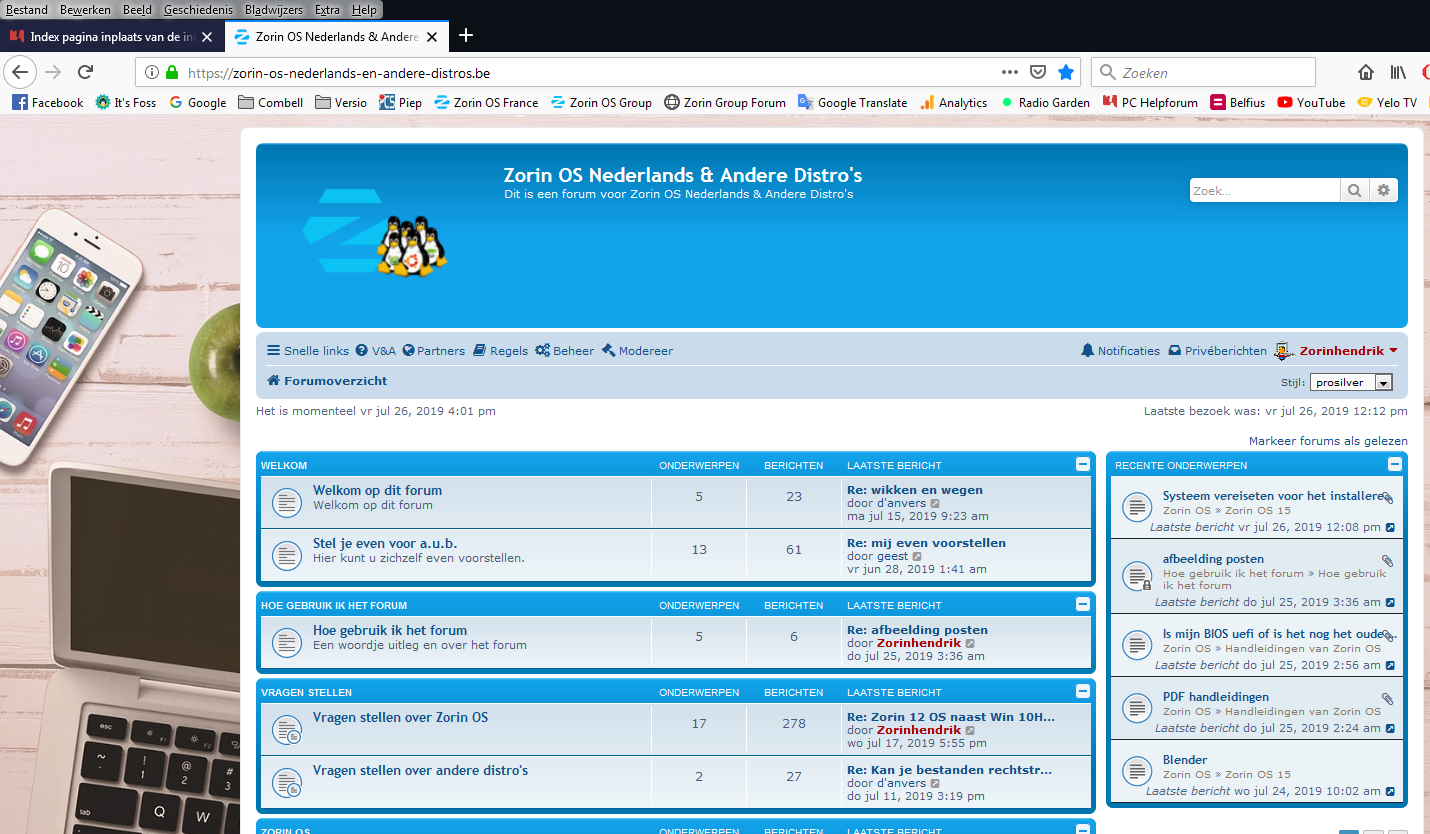This screenshot has width=1430, height=834.
Task: Open Notificaties bell
Action: [1121, 351]
